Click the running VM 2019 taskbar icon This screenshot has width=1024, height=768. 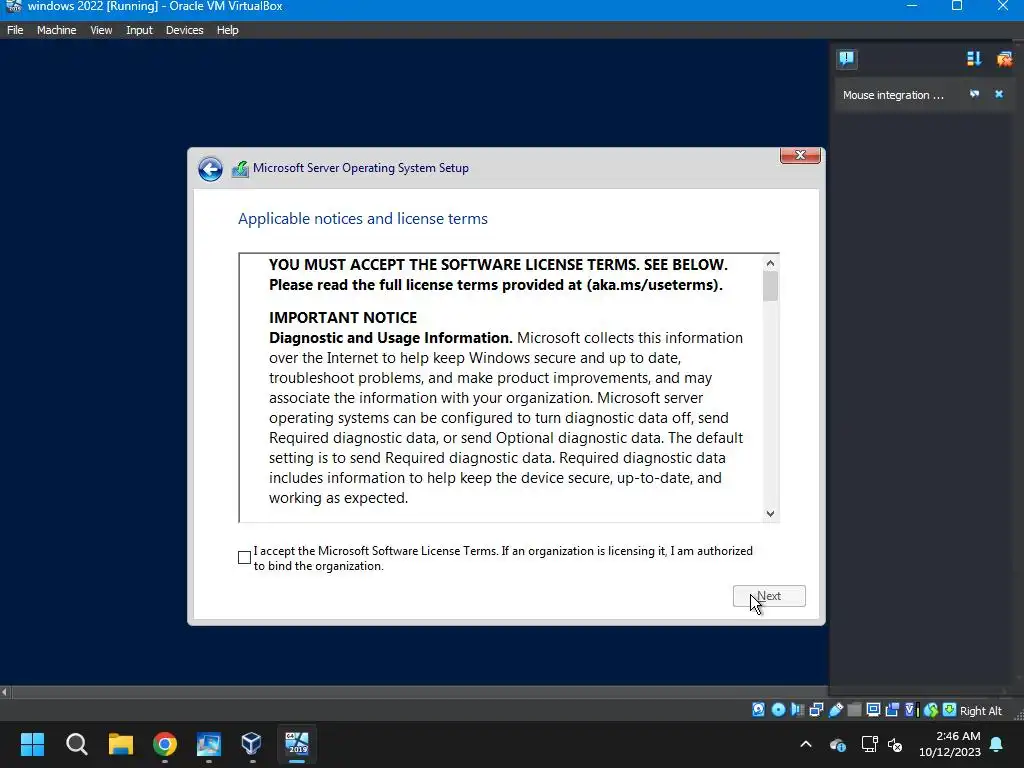click(x=296, y=744)
